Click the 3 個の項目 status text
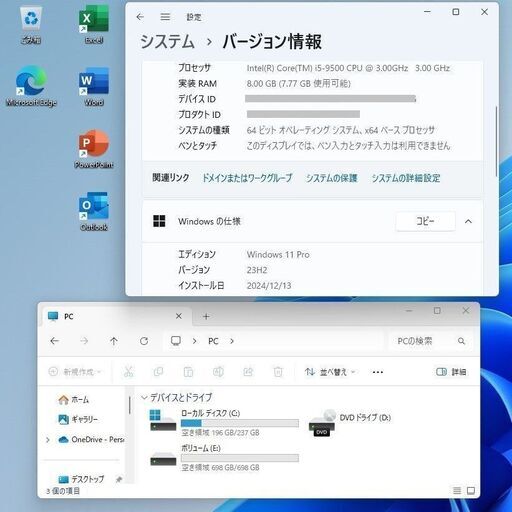This screenshot has width=512, height=512. [x=63, y=491]
